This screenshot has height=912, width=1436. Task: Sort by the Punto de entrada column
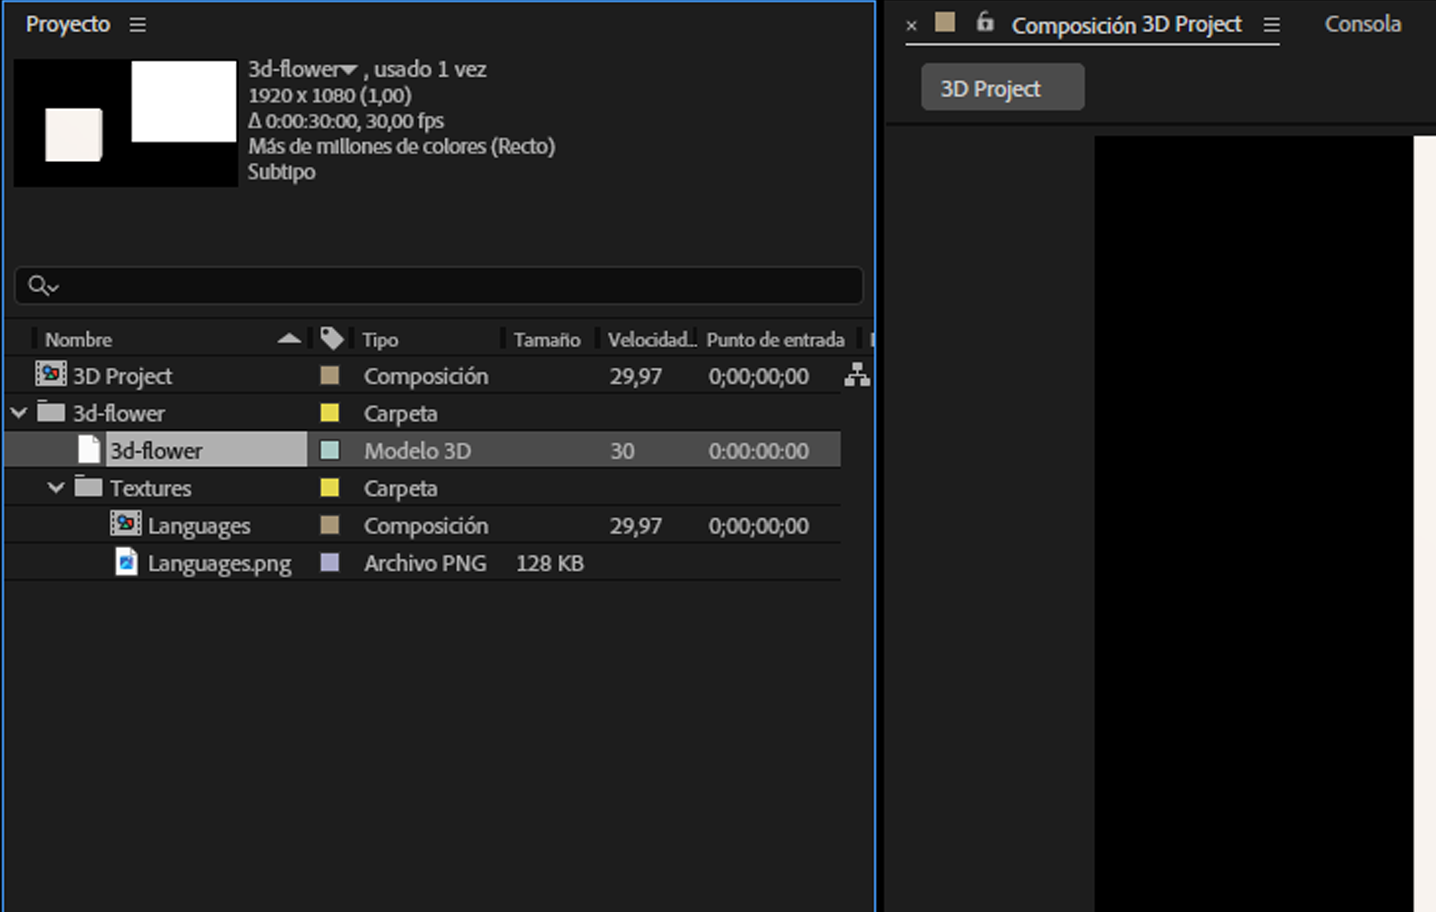coord(775,340)
